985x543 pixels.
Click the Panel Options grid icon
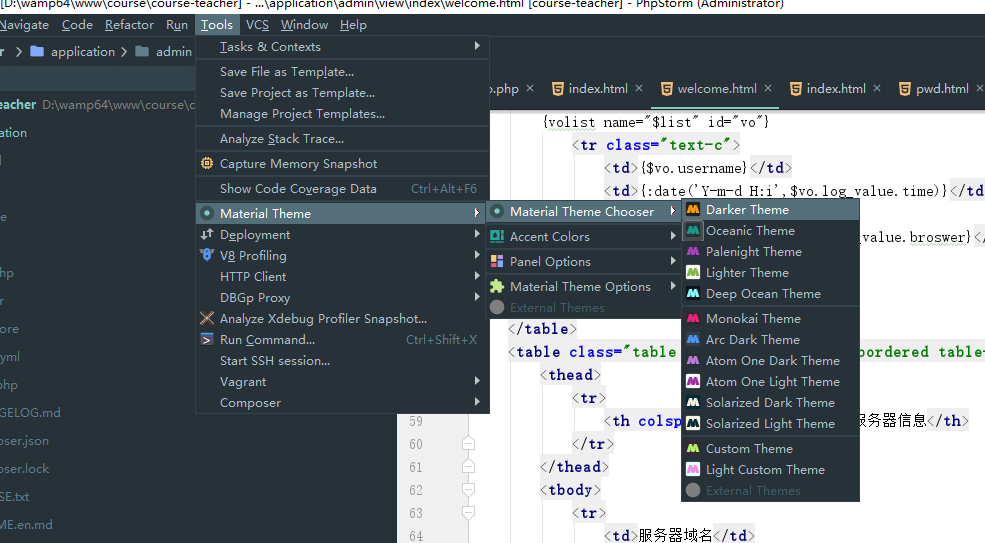[497, 261]
